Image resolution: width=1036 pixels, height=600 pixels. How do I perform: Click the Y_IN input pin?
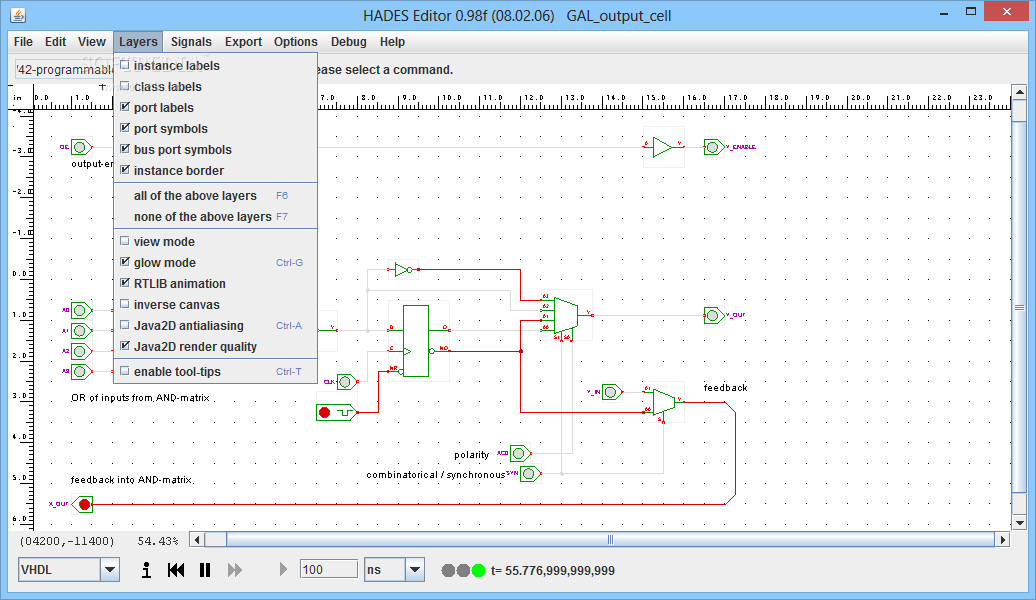pos(612,393)
